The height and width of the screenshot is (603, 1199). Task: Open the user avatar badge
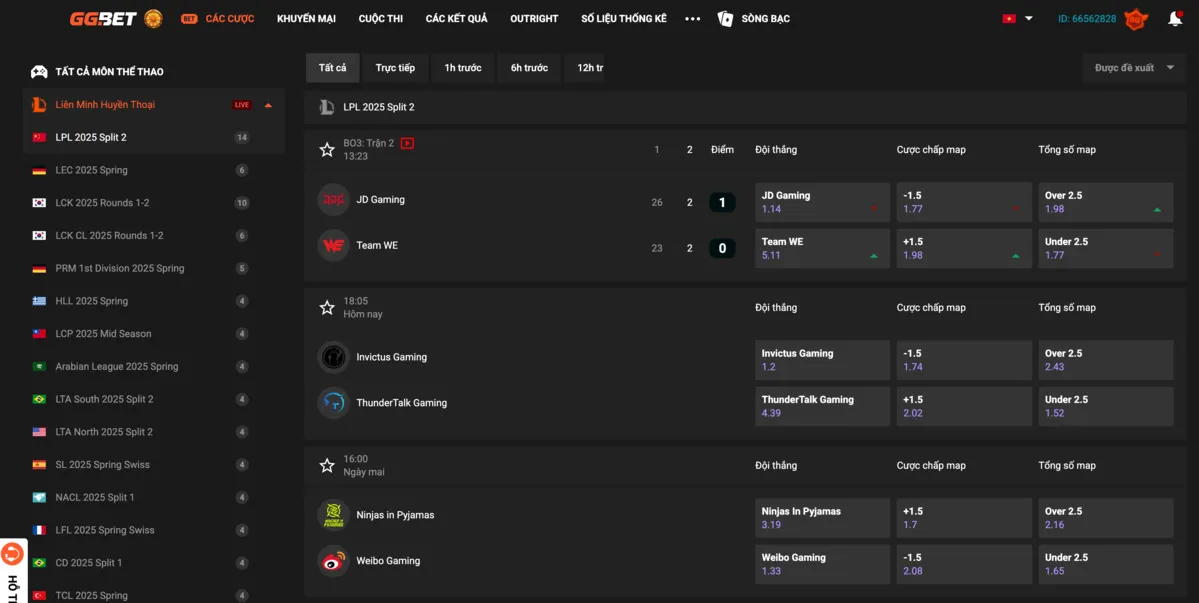(x=1136, y=18)
